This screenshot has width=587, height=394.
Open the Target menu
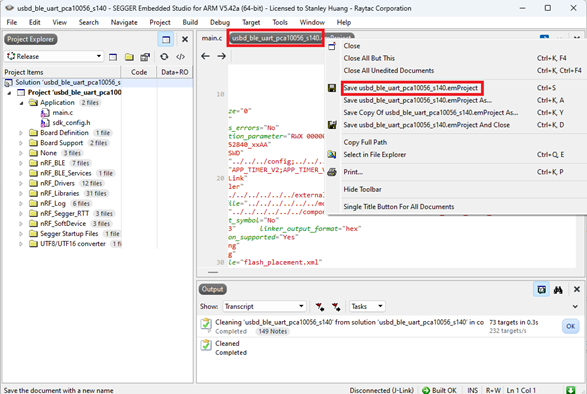click(251, 22)
